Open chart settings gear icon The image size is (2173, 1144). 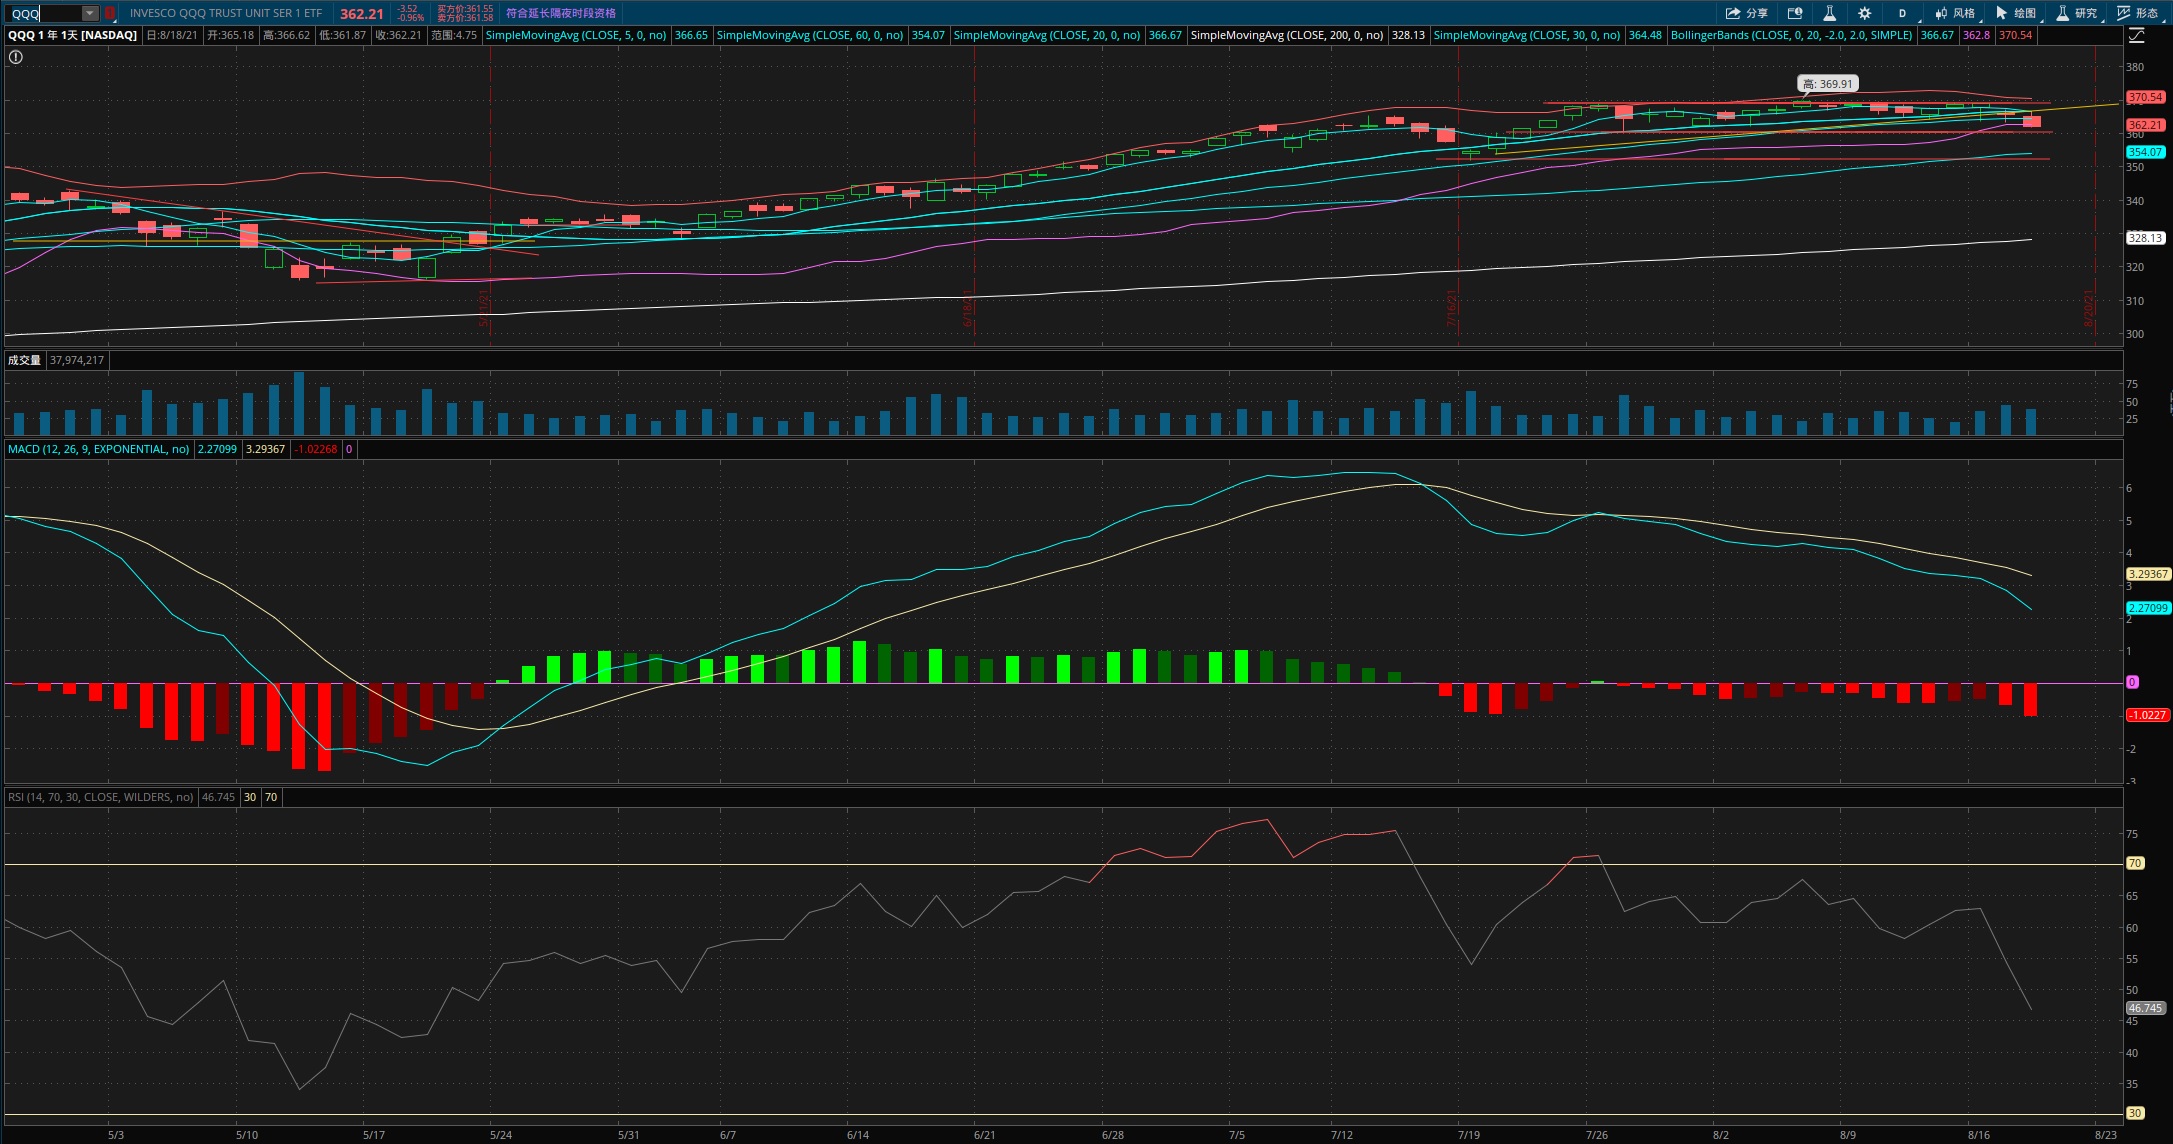1864,13
